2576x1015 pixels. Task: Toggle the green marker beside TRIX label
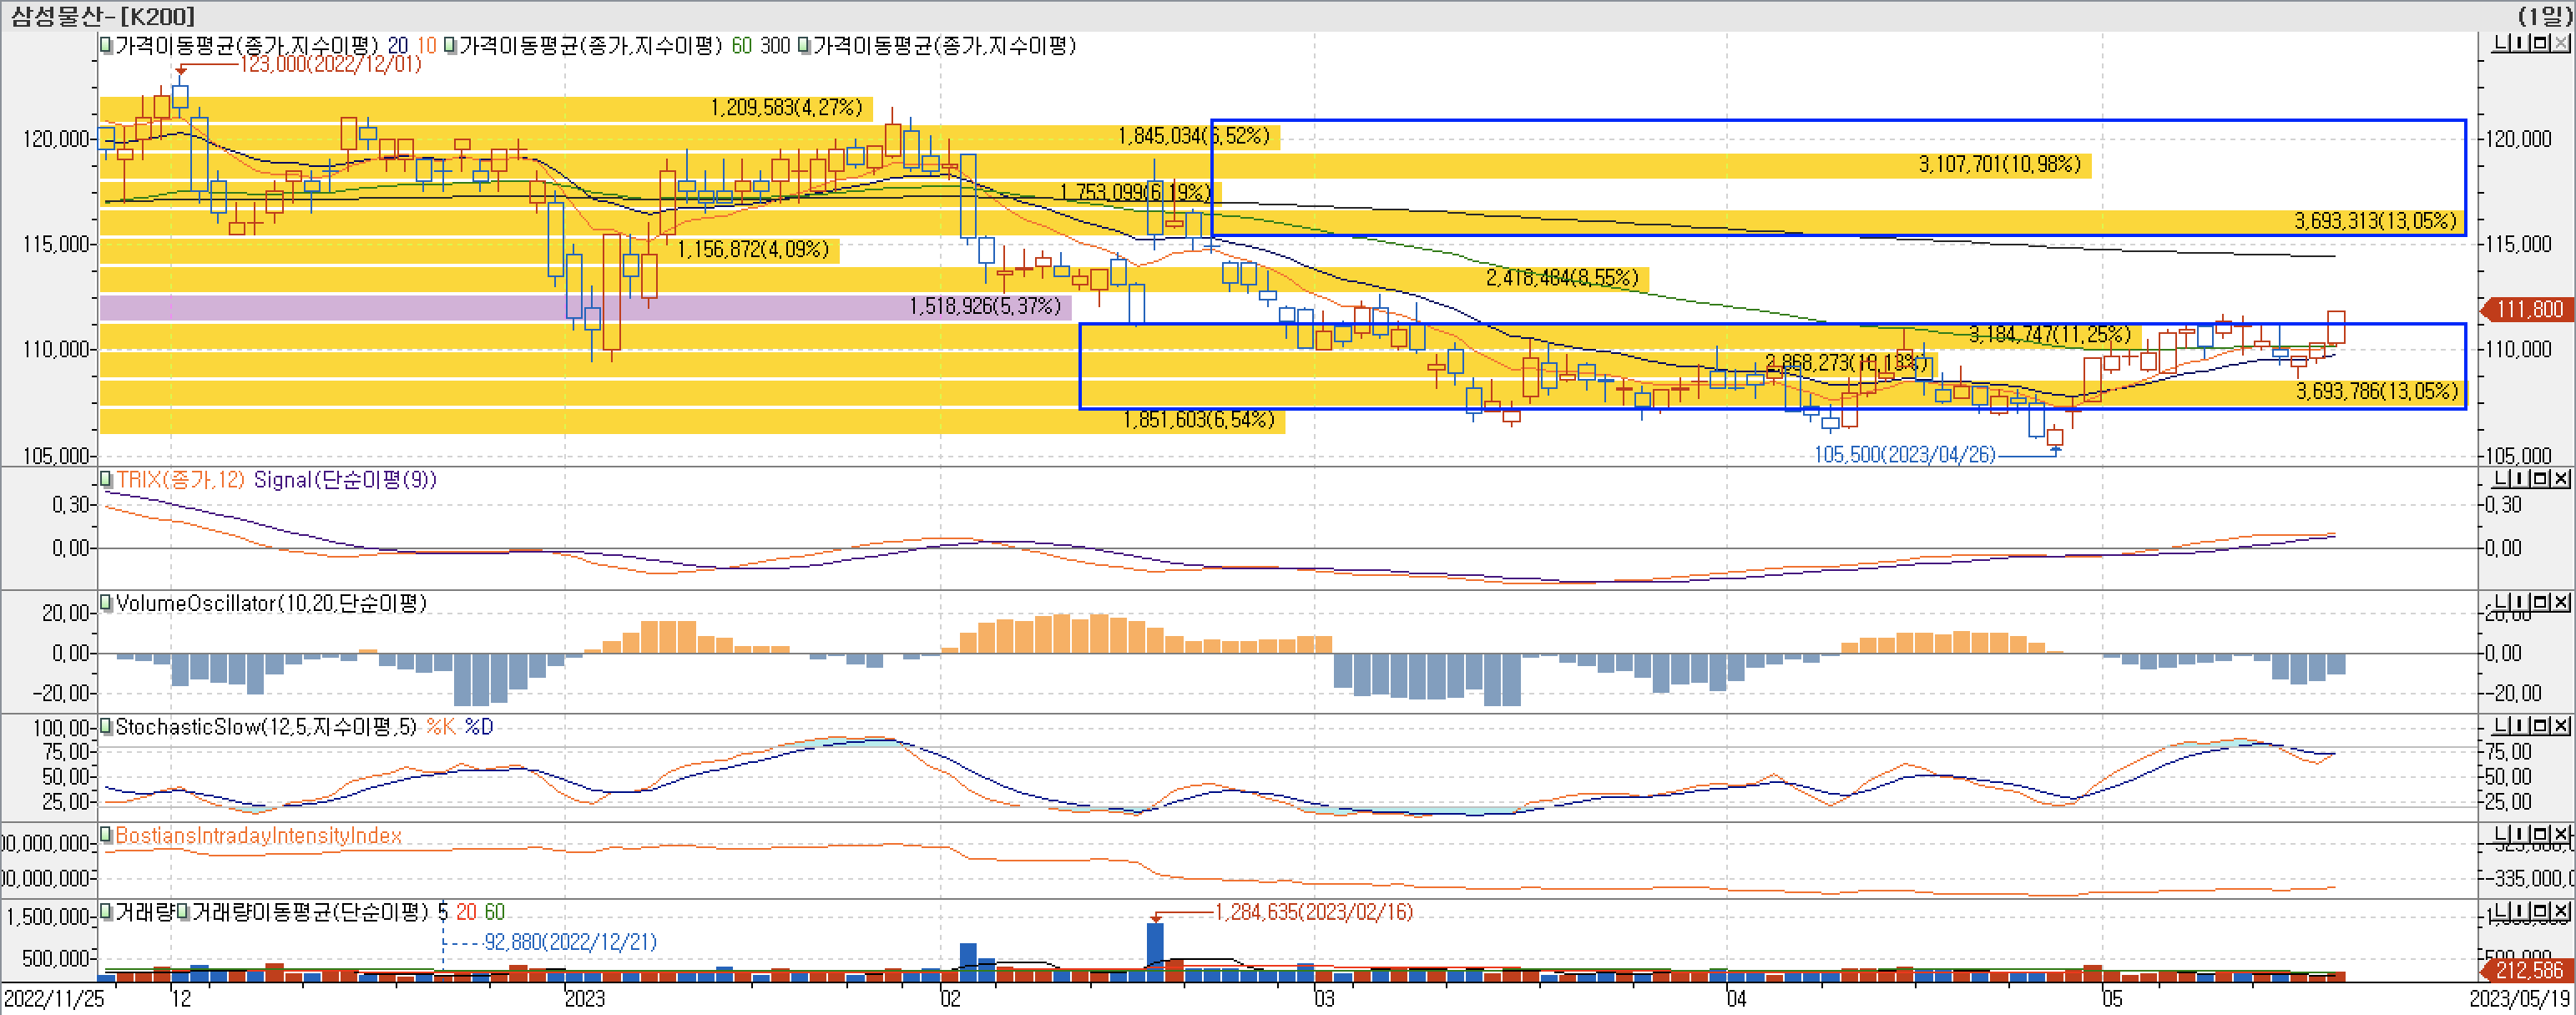click(x=106, y=479)
